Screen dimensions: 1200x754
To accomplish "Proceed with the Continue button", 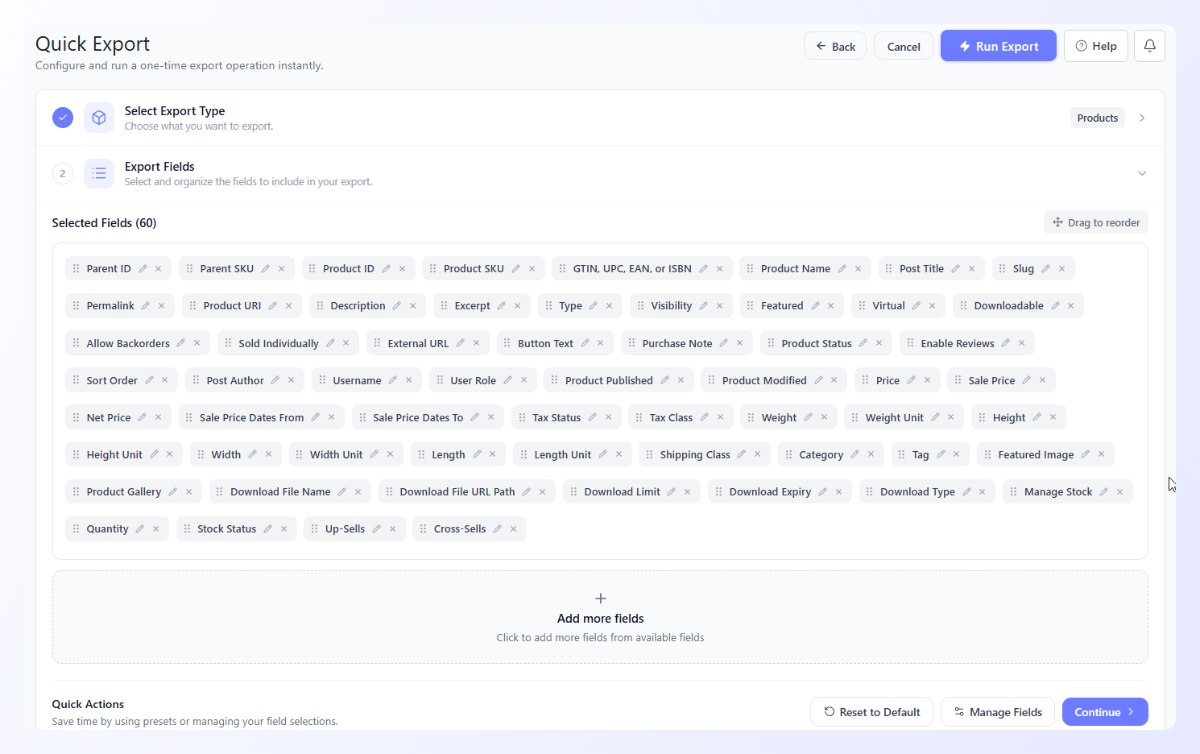I will click(1105, 712).
